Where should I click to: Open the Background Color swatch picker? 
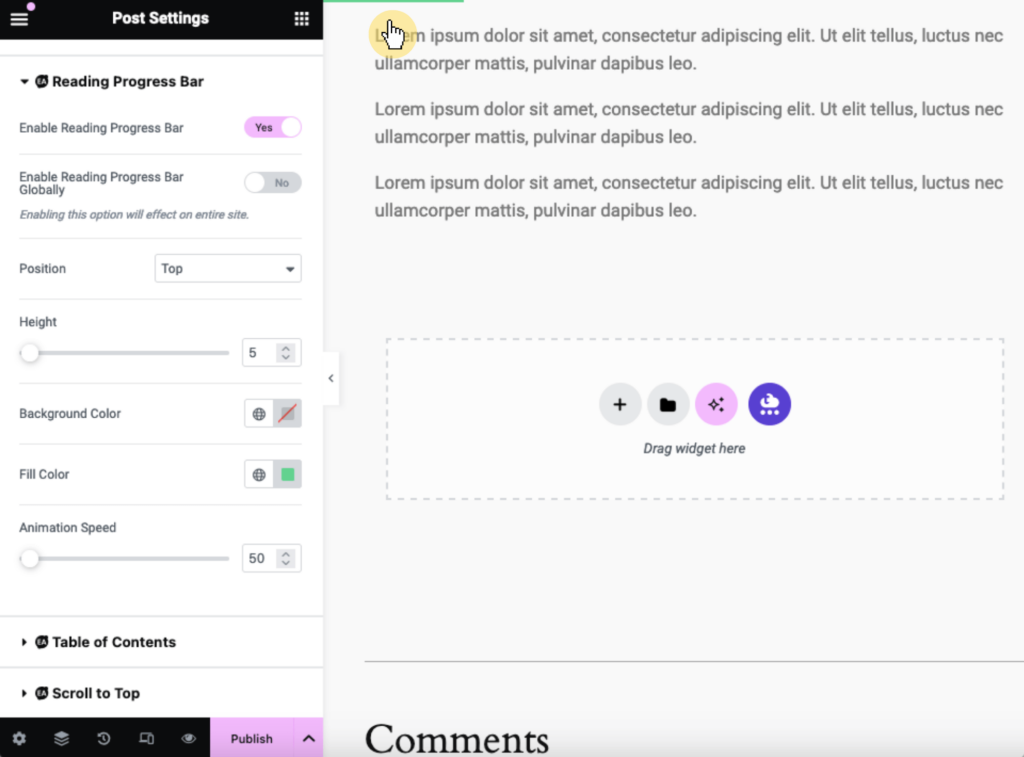point(287,414)
